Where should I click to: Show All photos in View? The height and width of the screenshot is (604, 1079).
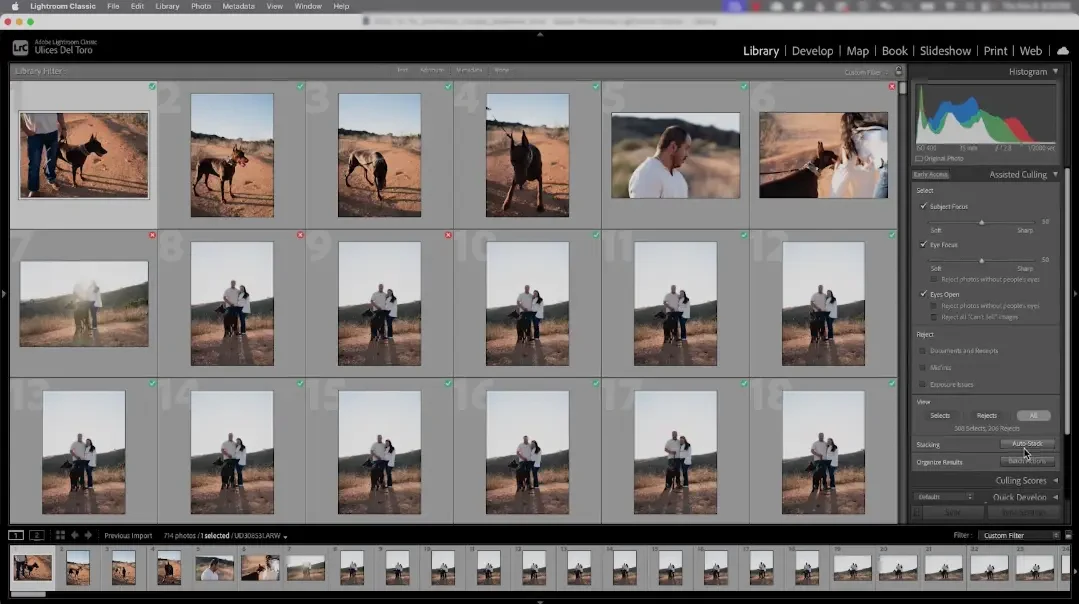(x=1033, y=416)
